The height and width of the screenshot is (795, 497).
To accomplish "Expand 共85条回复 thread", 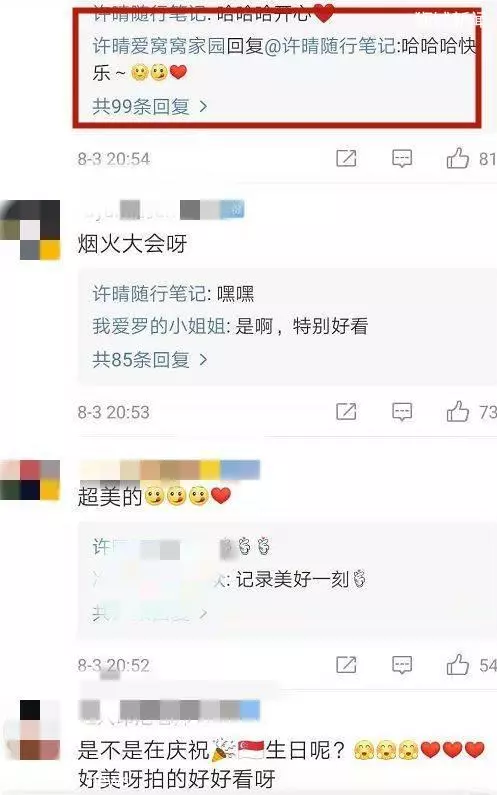I will tap(150, 359).
